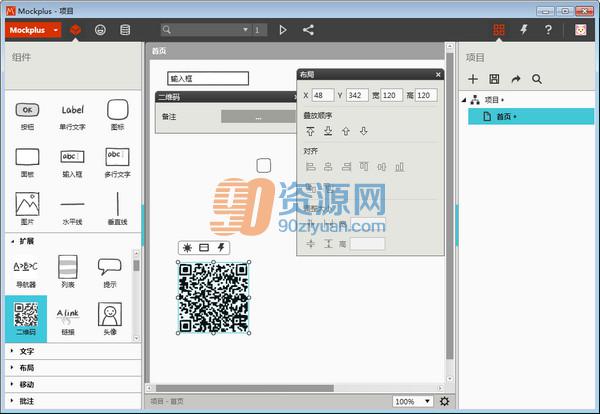This screenshot has width=600, height=414.
Task: Select the breadcrumb navigator component
Action: (x=26, y=272)
